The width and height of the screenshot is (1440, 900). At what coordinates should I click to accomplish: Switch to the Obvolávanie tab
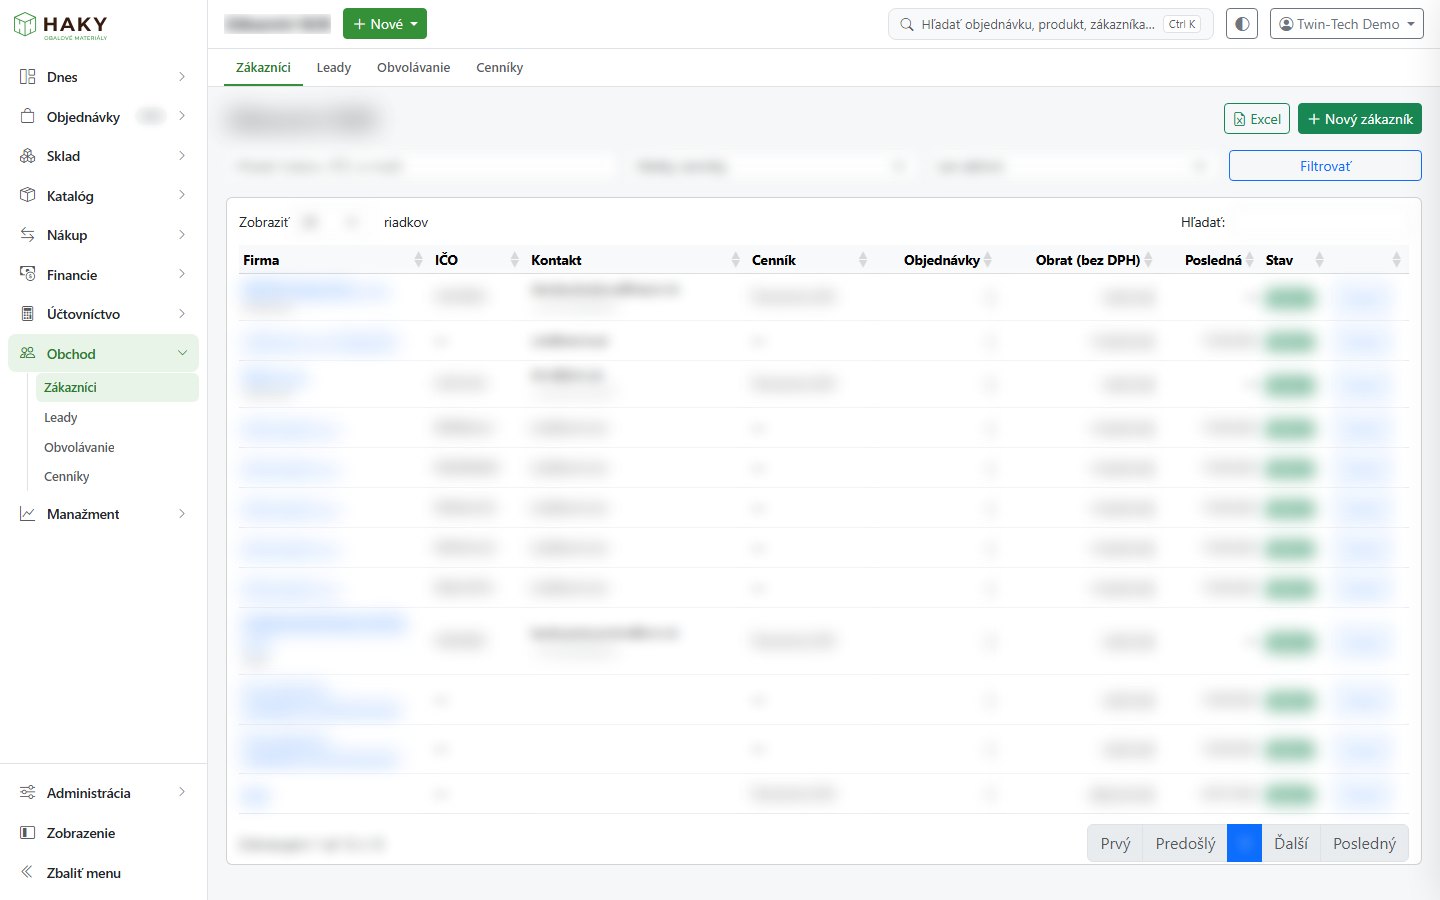[413, 67]
